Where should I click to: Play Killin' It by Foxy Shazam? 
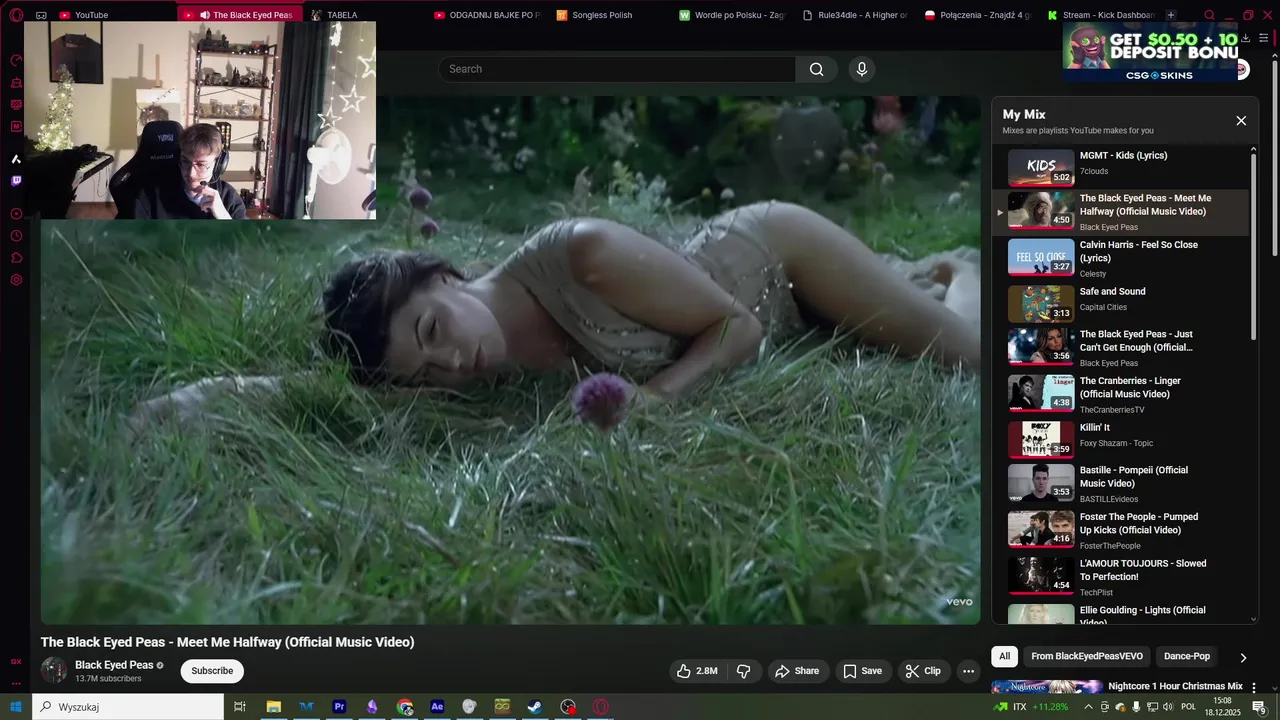(x=1120, y=439)
